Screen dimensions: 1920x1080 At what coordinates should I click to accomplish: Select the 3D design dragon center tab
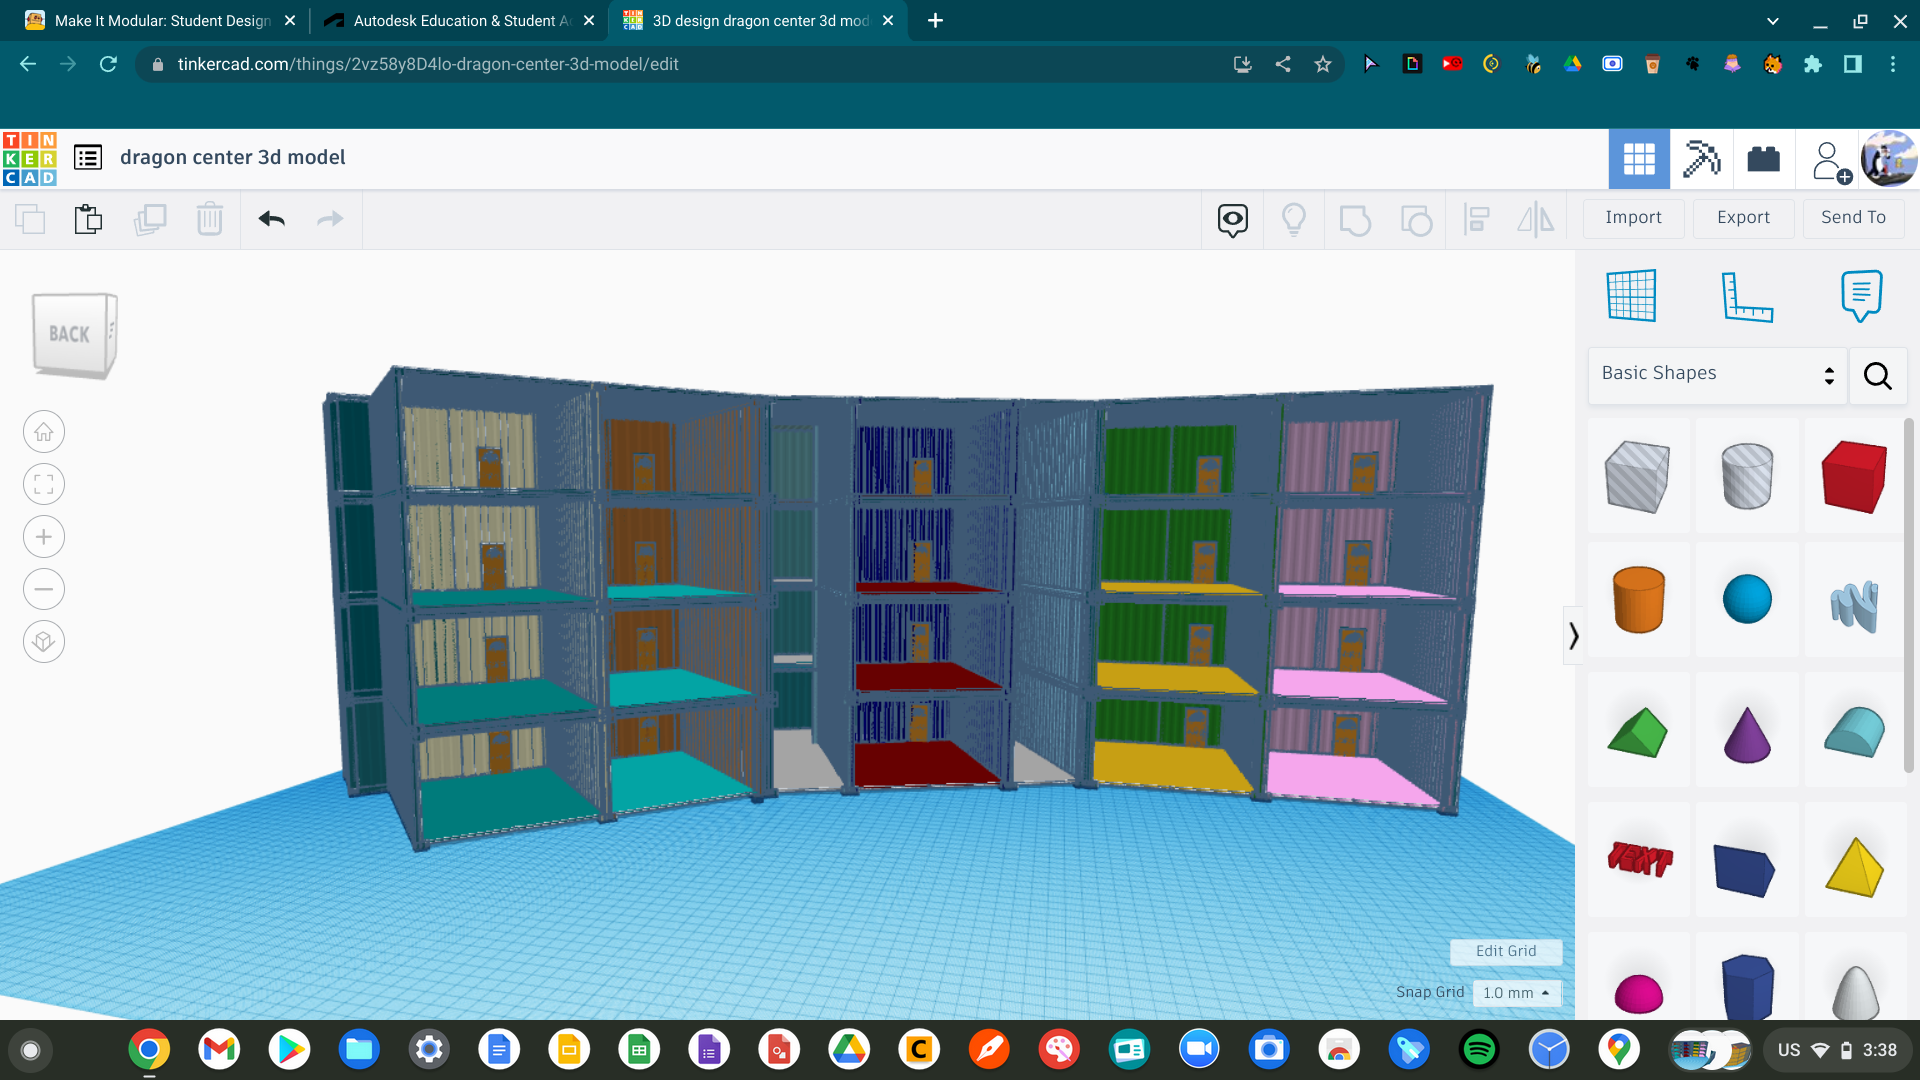760,21
